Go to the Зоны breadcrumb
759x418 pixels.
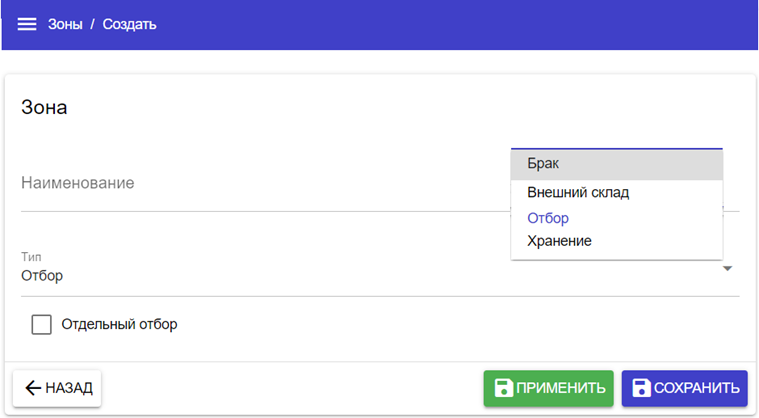click(65, 24)
